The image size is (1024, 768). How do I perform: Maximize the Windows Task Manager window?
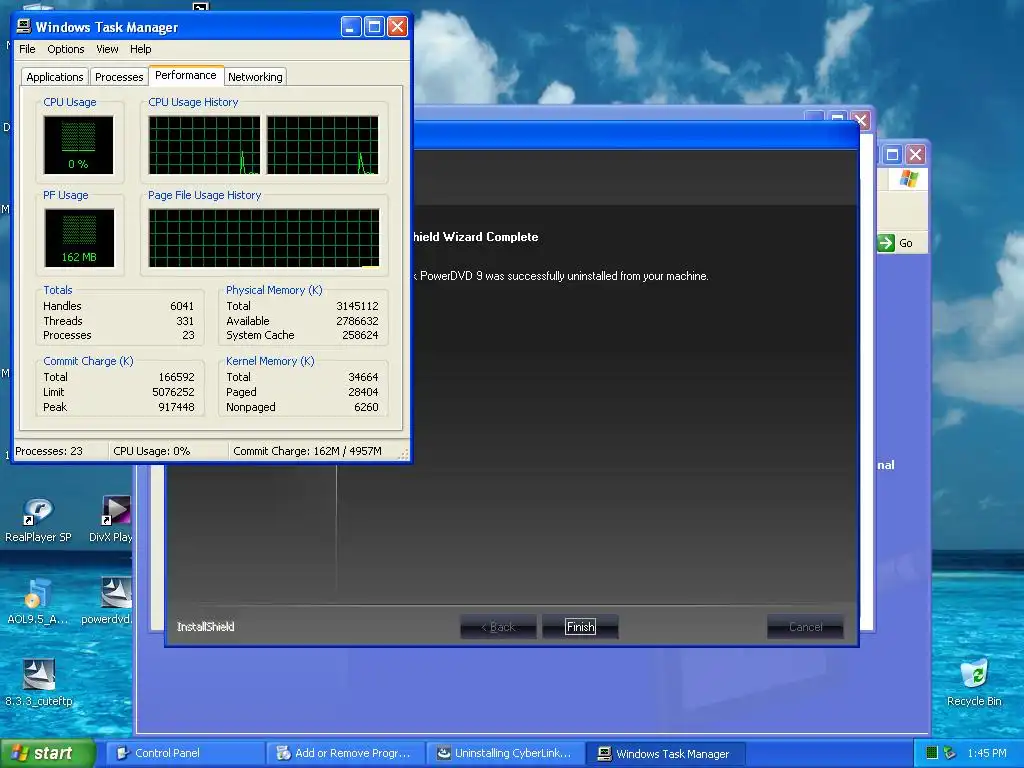coord(374,27)
